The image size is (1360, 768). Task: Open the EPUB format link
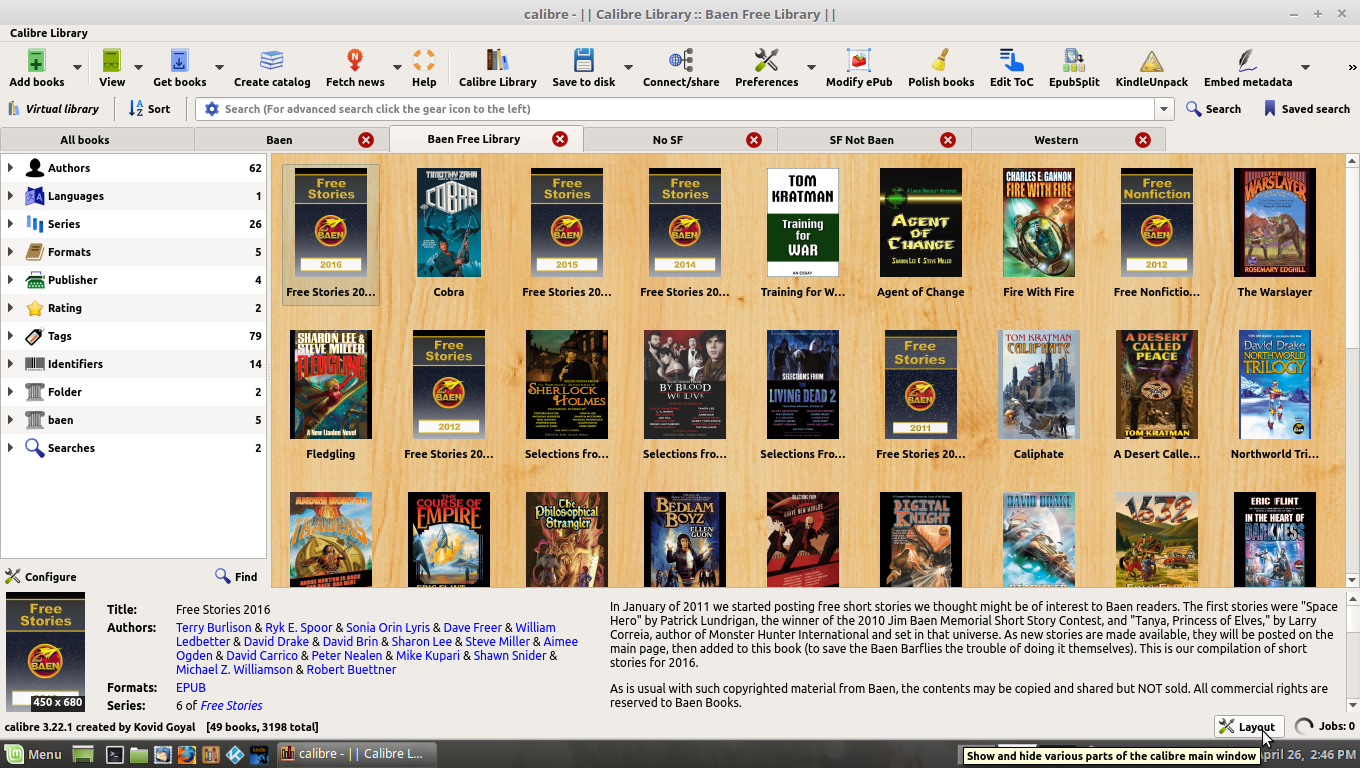click(191, 688)
